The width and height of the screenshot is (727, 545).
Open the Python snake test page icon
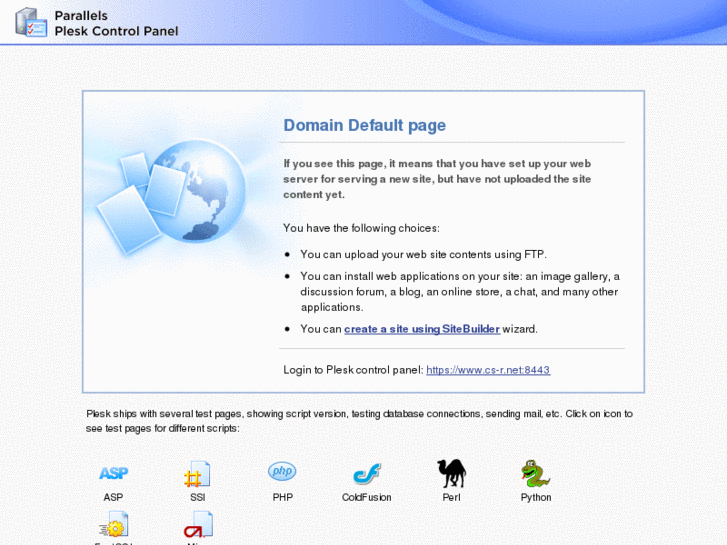click(x=536, y=474)
